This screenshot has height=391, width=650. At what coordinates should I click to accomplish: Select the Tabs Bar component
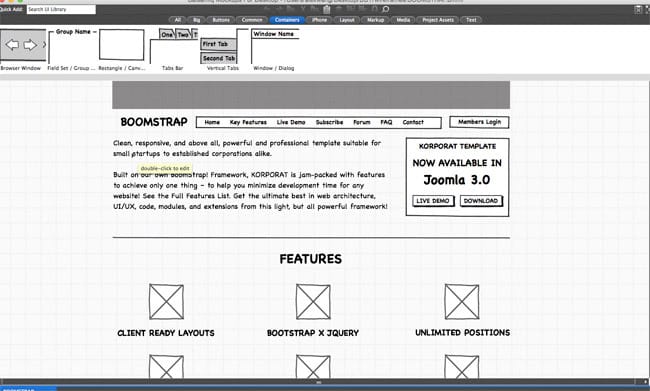click(174, 46)
